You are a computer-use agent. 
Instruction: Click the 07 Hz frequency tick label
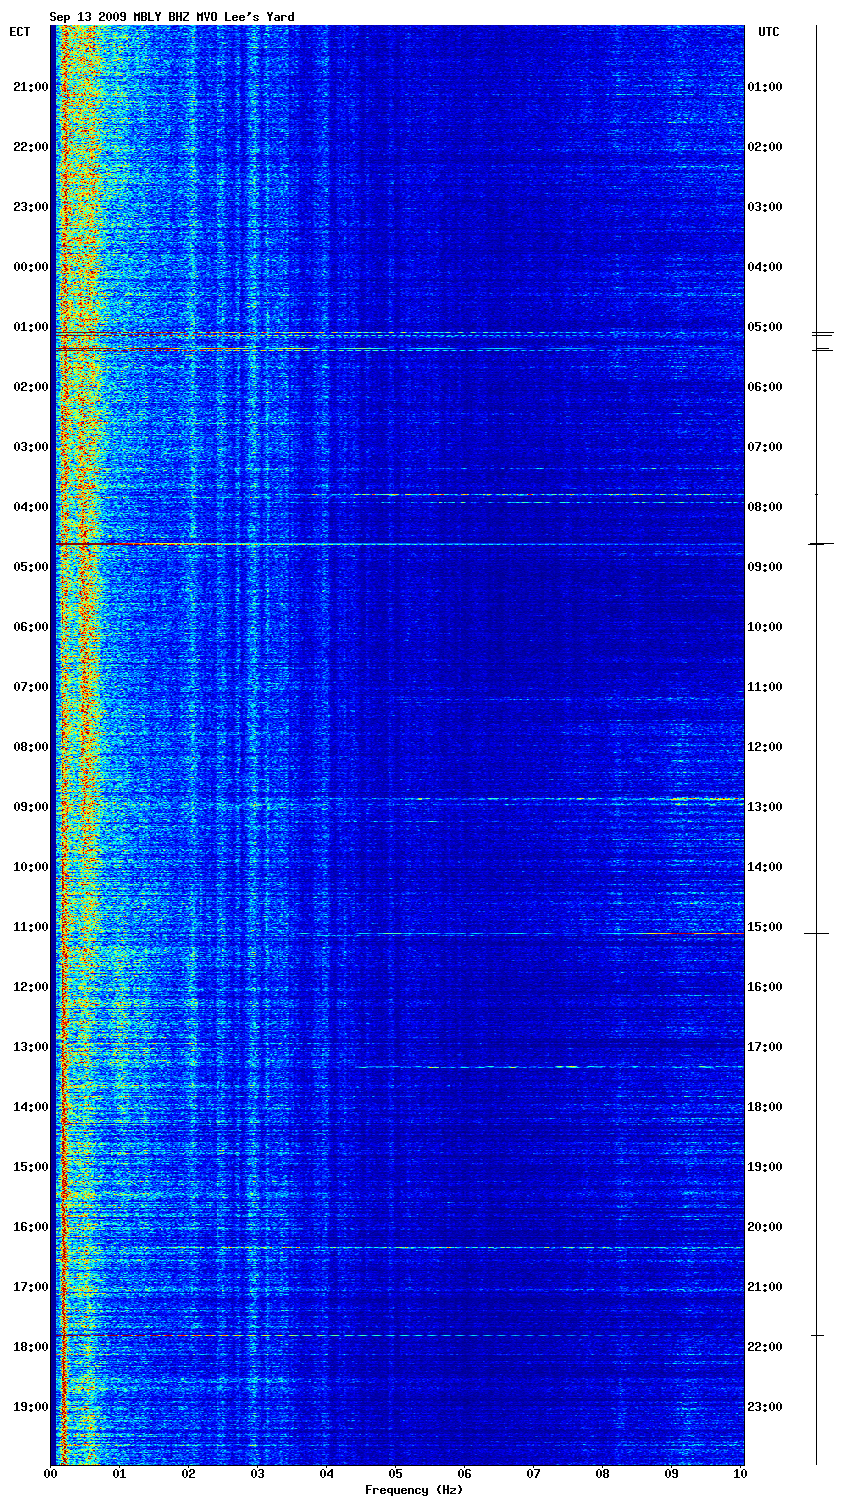coord(534,1474)
